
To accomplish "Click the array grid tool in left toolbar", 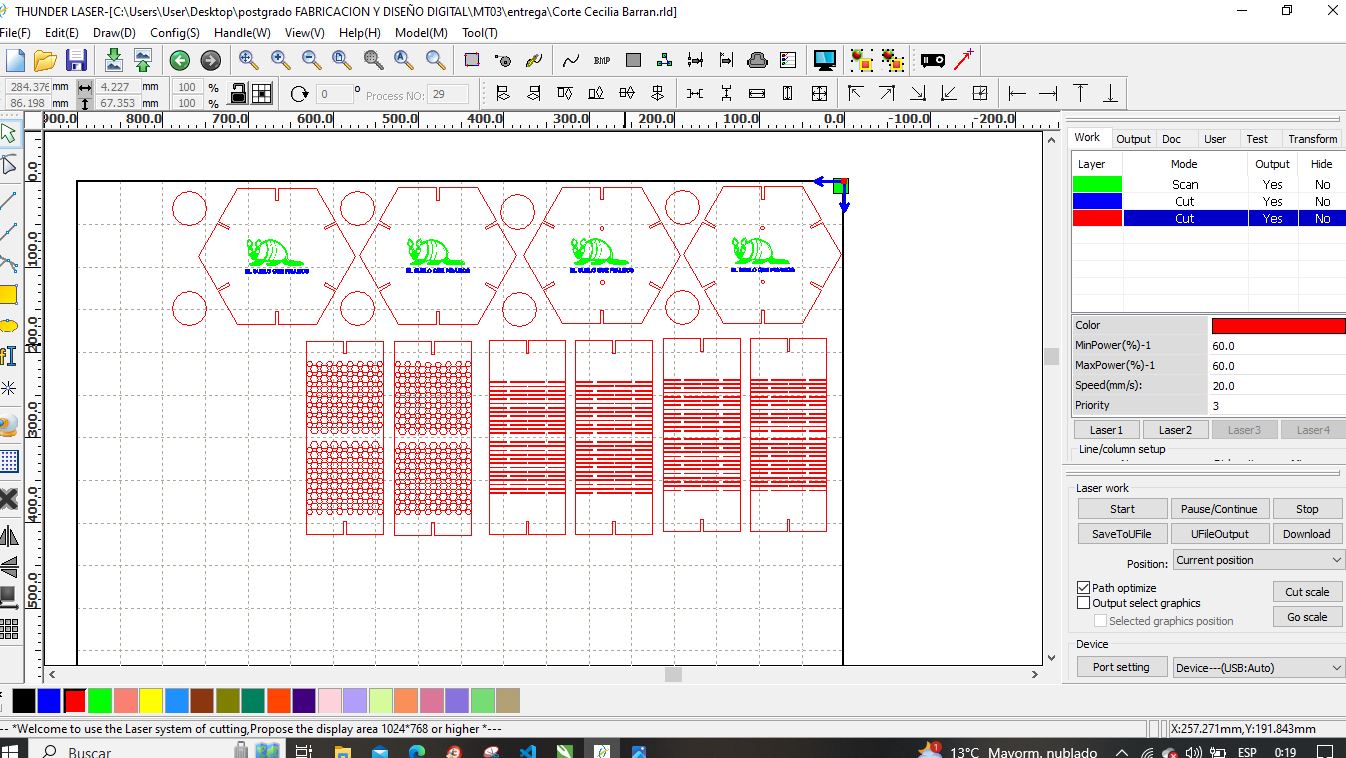I will (x=8, y=629).
